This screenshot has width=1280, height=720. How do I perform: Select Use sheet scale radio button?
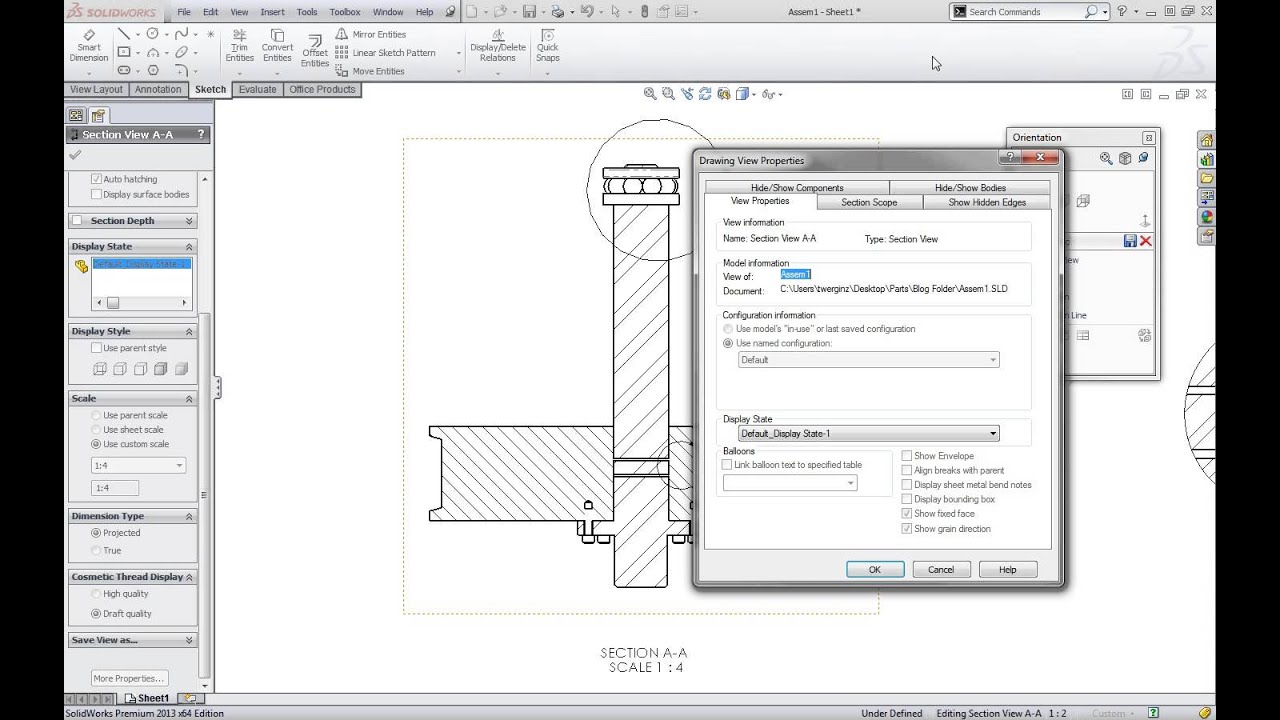pos(96,430)
